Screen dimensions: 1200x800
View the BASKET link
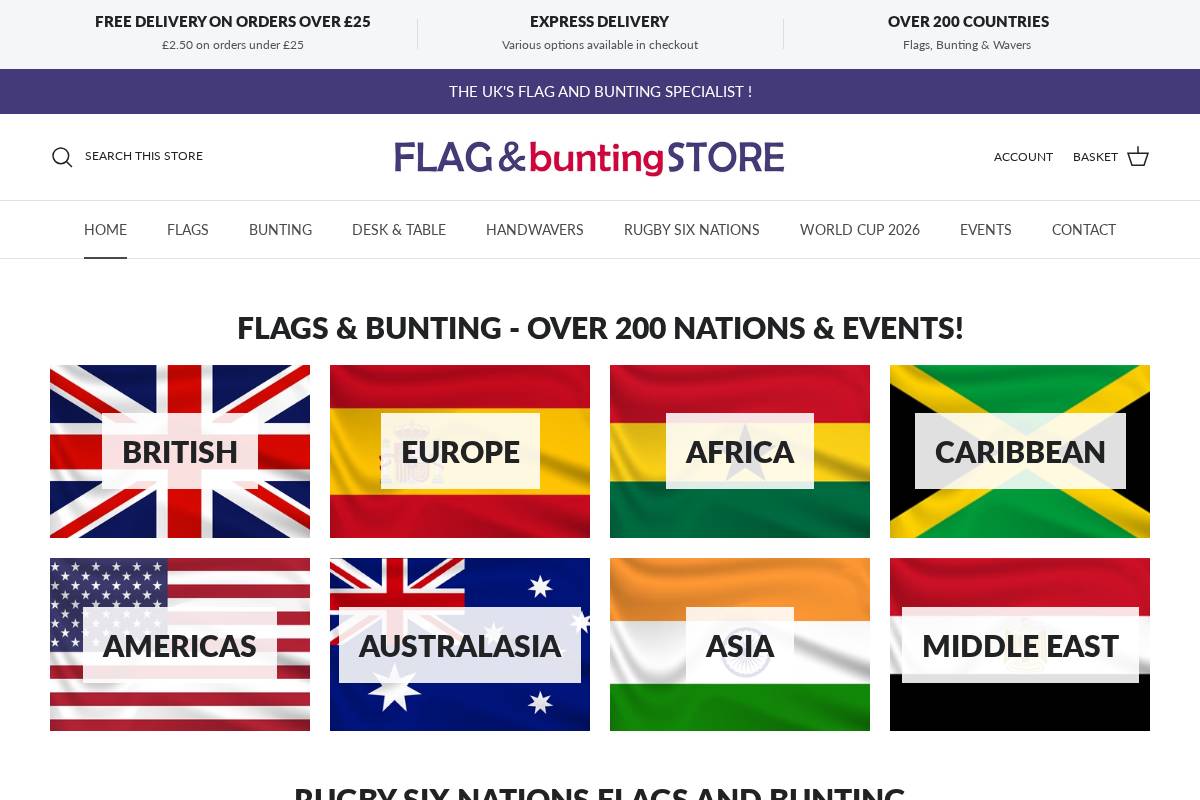[1095, 157]
